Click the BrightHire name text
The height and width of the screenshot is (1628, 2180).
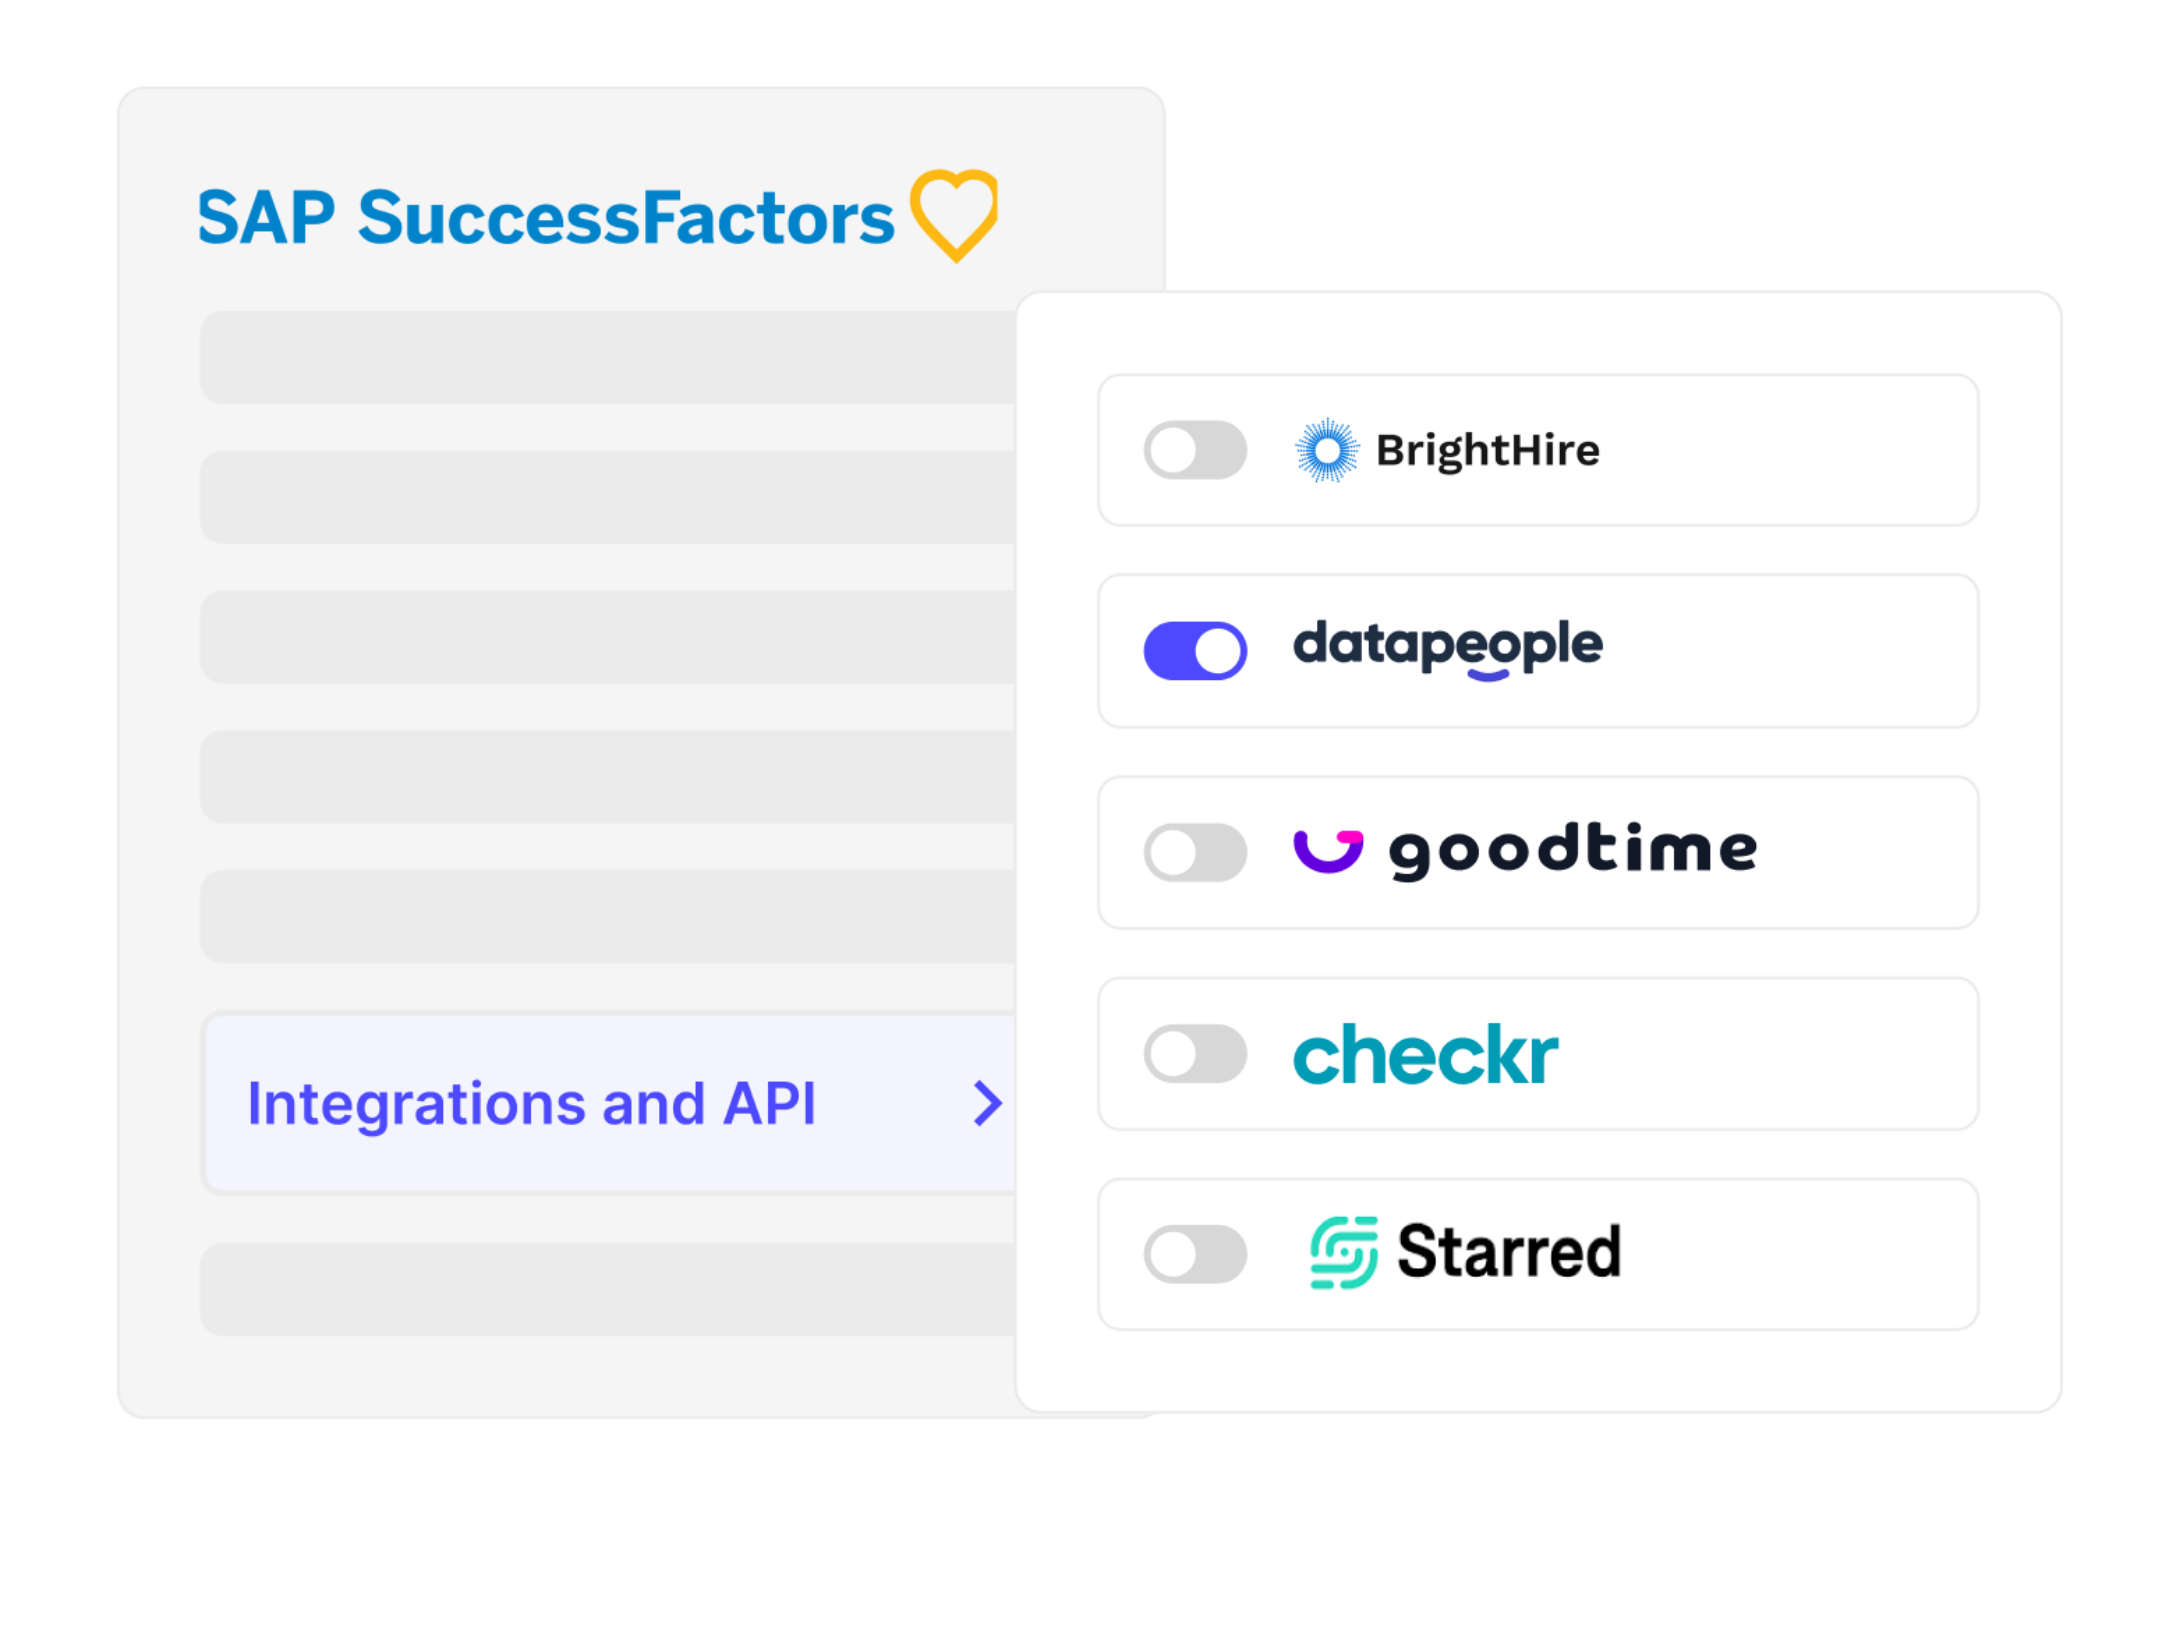1487,450
